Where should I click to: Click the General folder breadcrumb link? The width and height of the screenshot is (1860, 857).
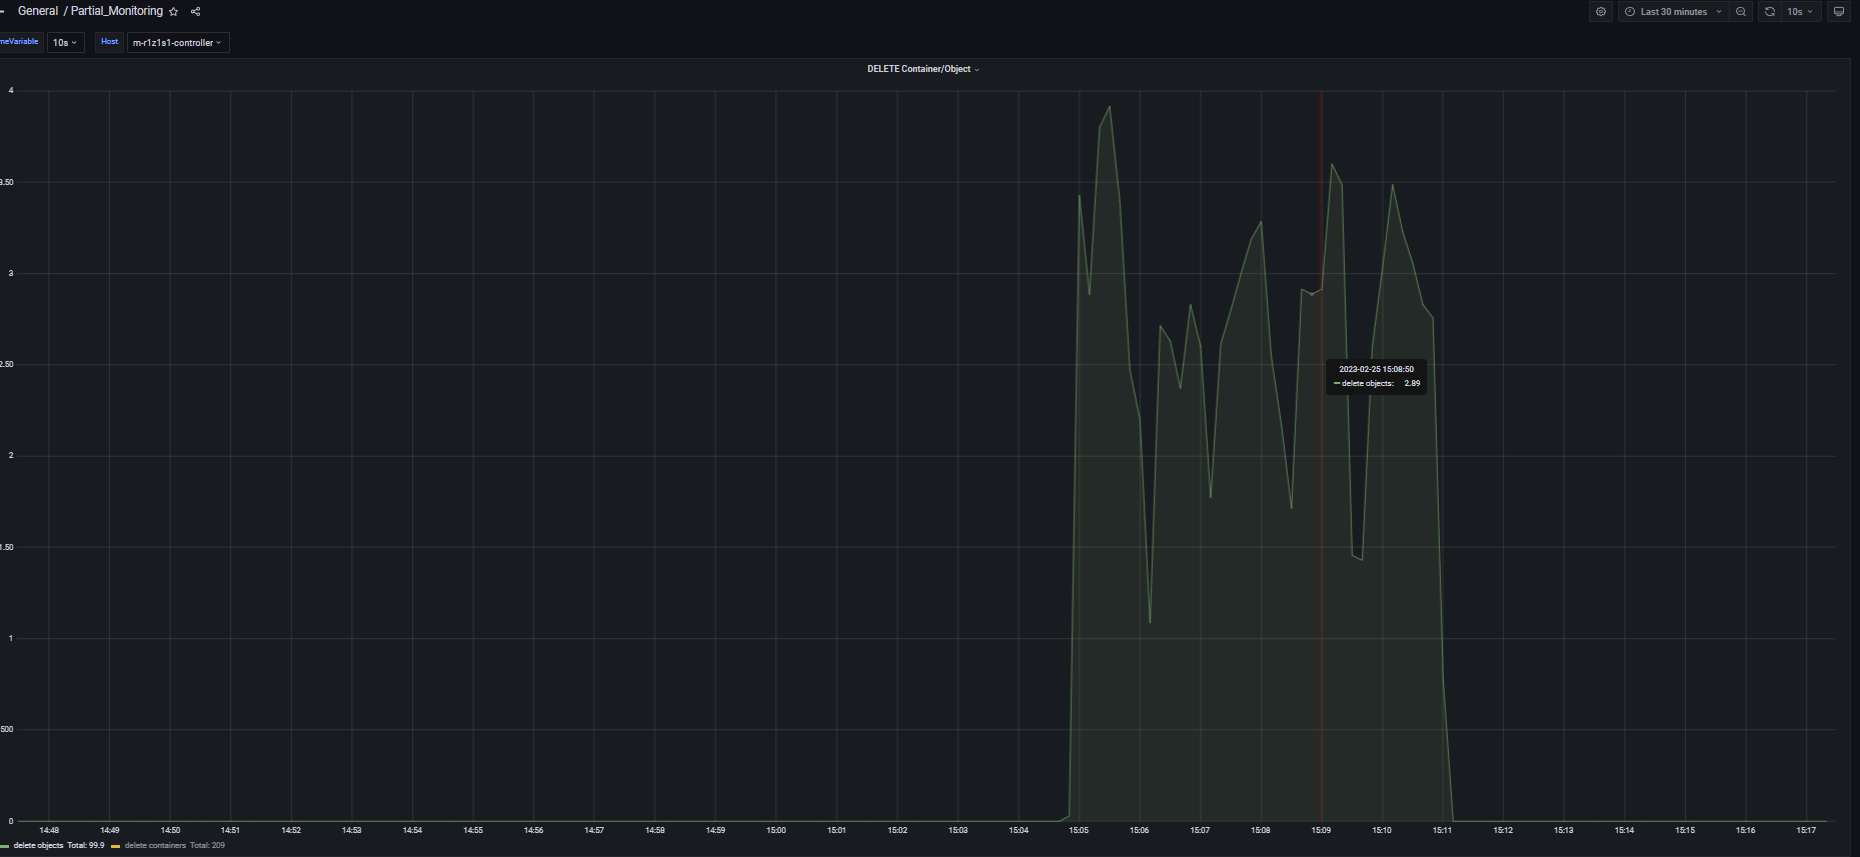38,11
